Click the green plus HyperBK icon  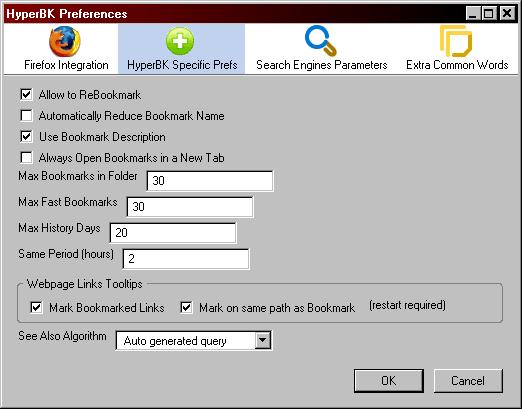pyautogui.click(x=180, y=41)
